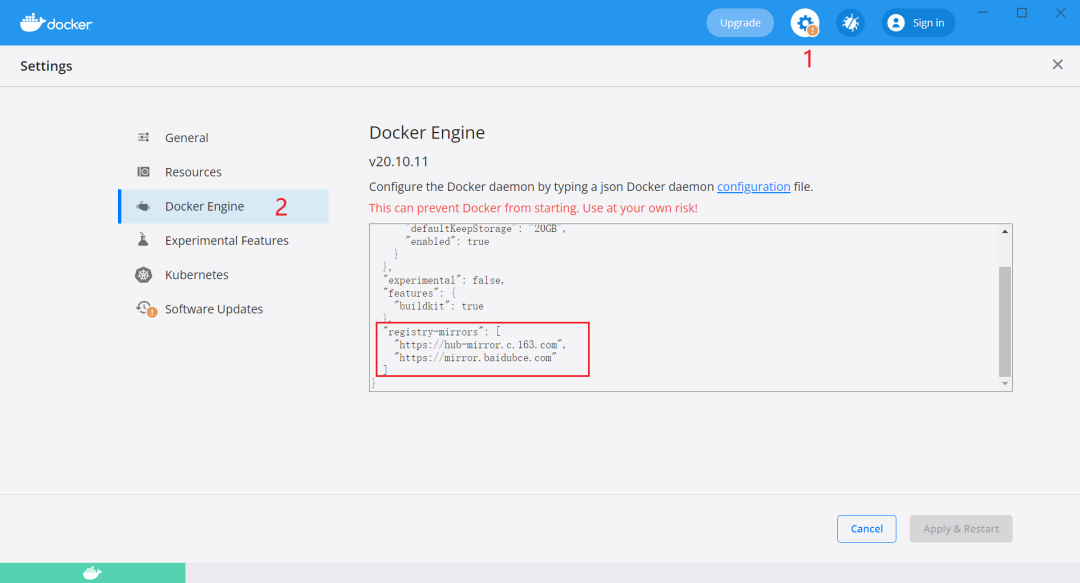Click the Upgrade button

point(740,23)
